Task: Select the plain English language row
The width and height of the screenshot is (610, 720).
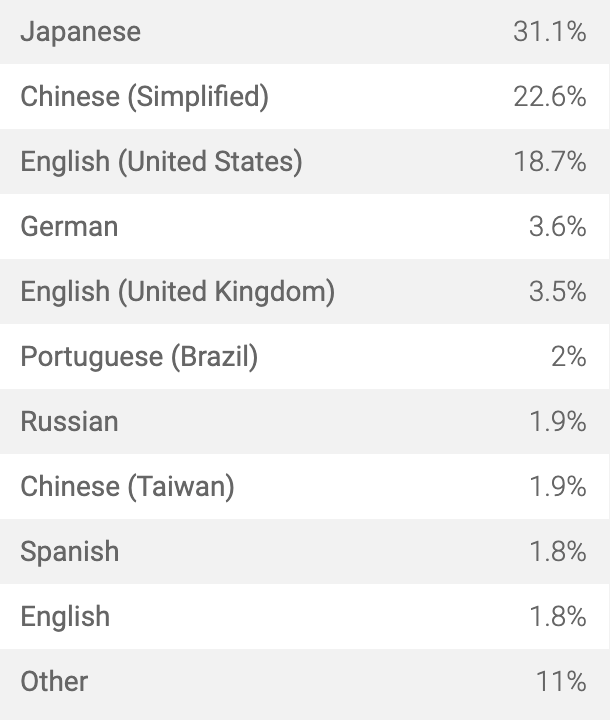Action: point(305,616)
